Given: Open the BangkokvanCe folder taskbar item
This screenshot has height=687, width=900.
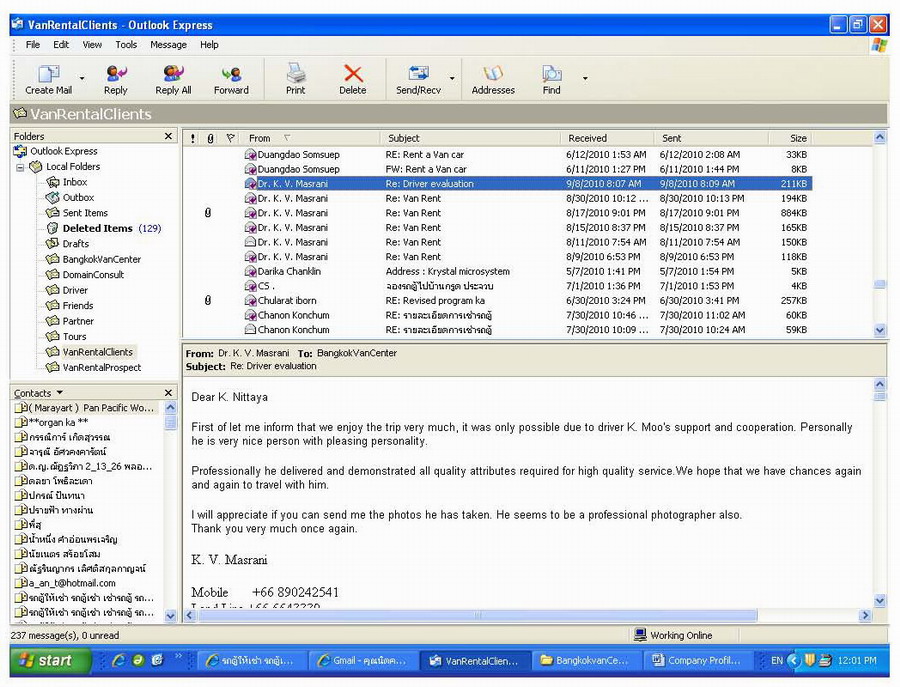Looking at the screenshot, I should (585, 661).
